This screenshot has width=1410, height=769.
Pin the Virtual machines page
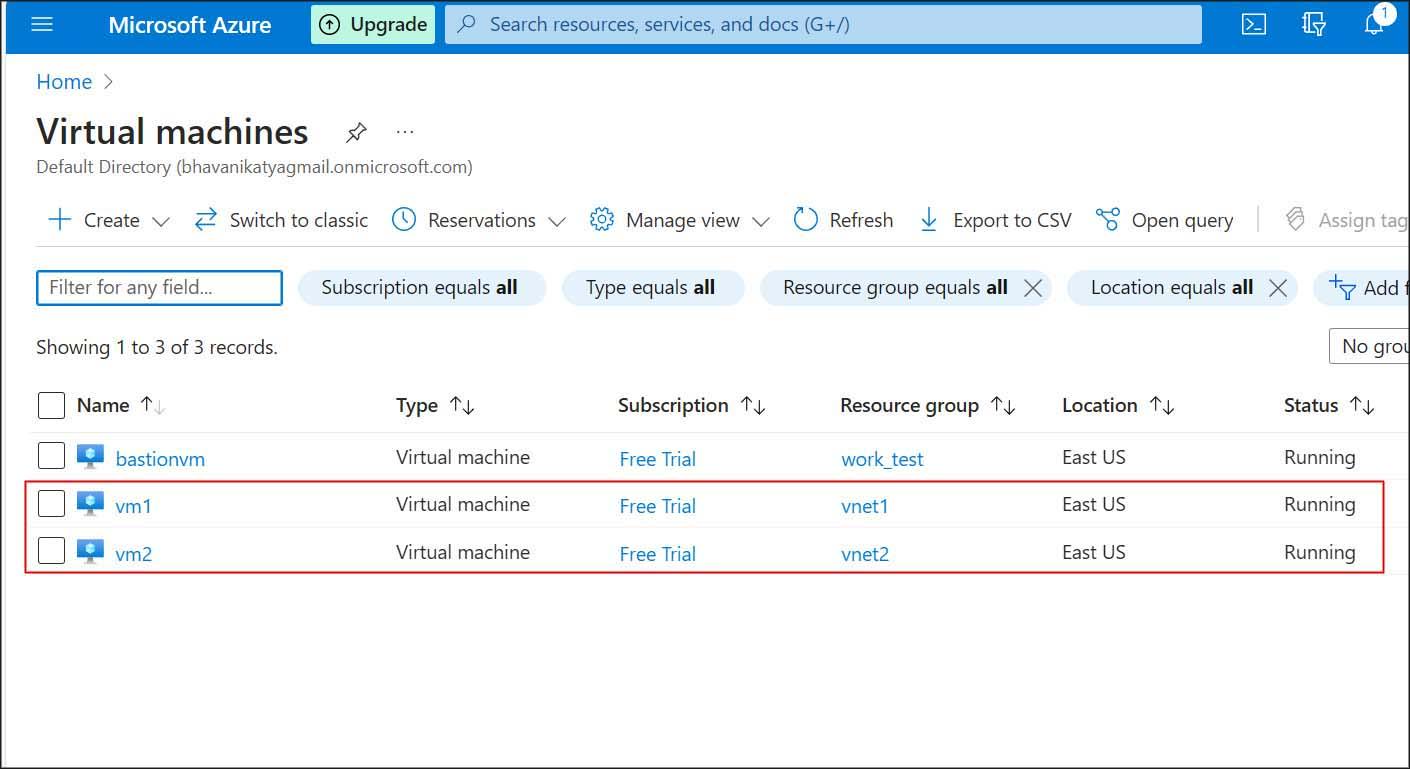point(356,132)
